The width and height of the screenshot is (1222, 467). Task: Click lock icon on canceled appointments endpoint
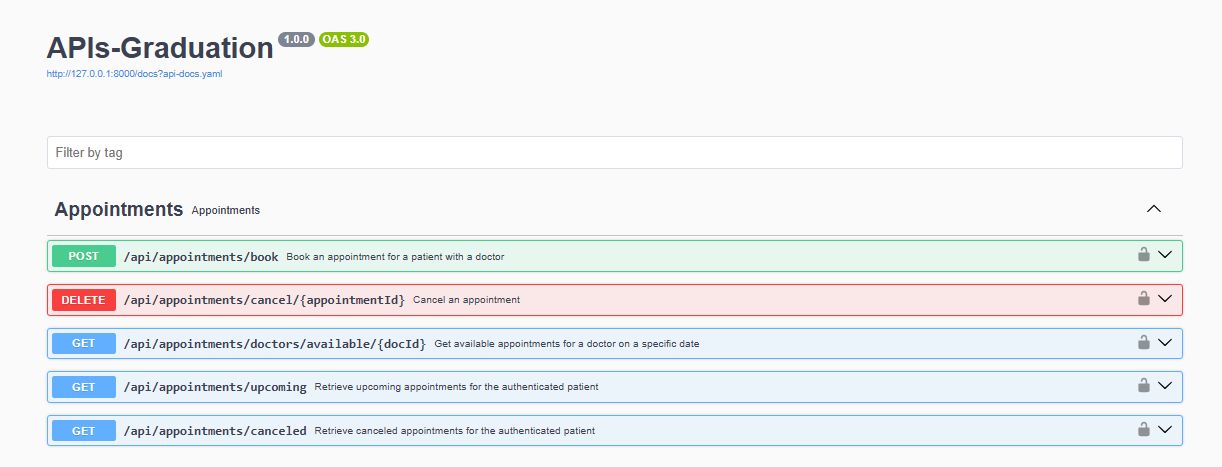point(1143,429)
